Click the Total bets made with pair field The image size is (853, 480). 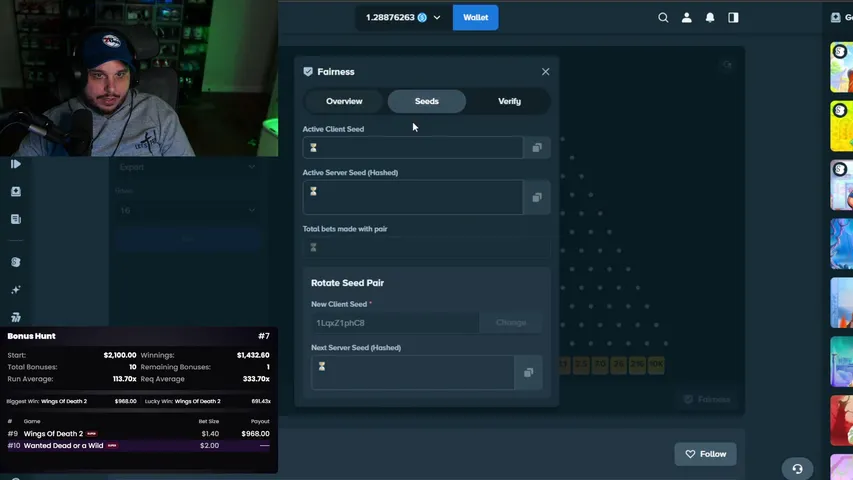click(x=426, y=248)
